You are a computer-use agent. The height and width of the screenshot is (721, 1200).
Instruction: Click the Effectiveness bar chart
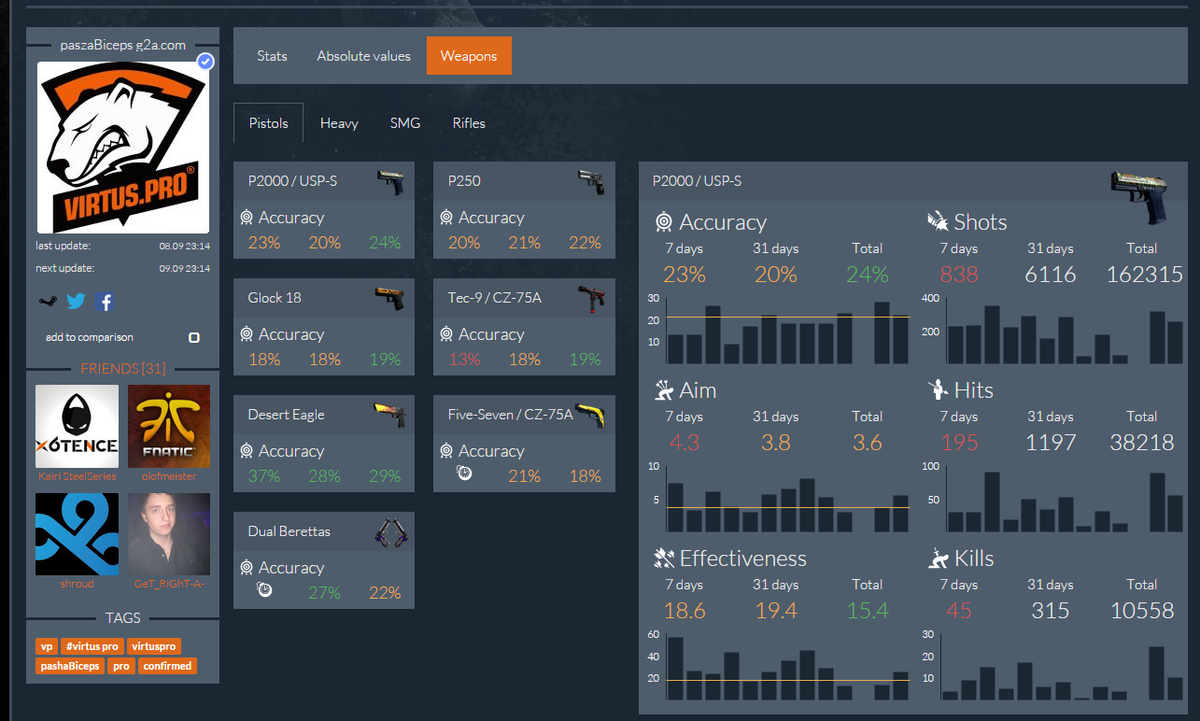click(x=787, y=667)
